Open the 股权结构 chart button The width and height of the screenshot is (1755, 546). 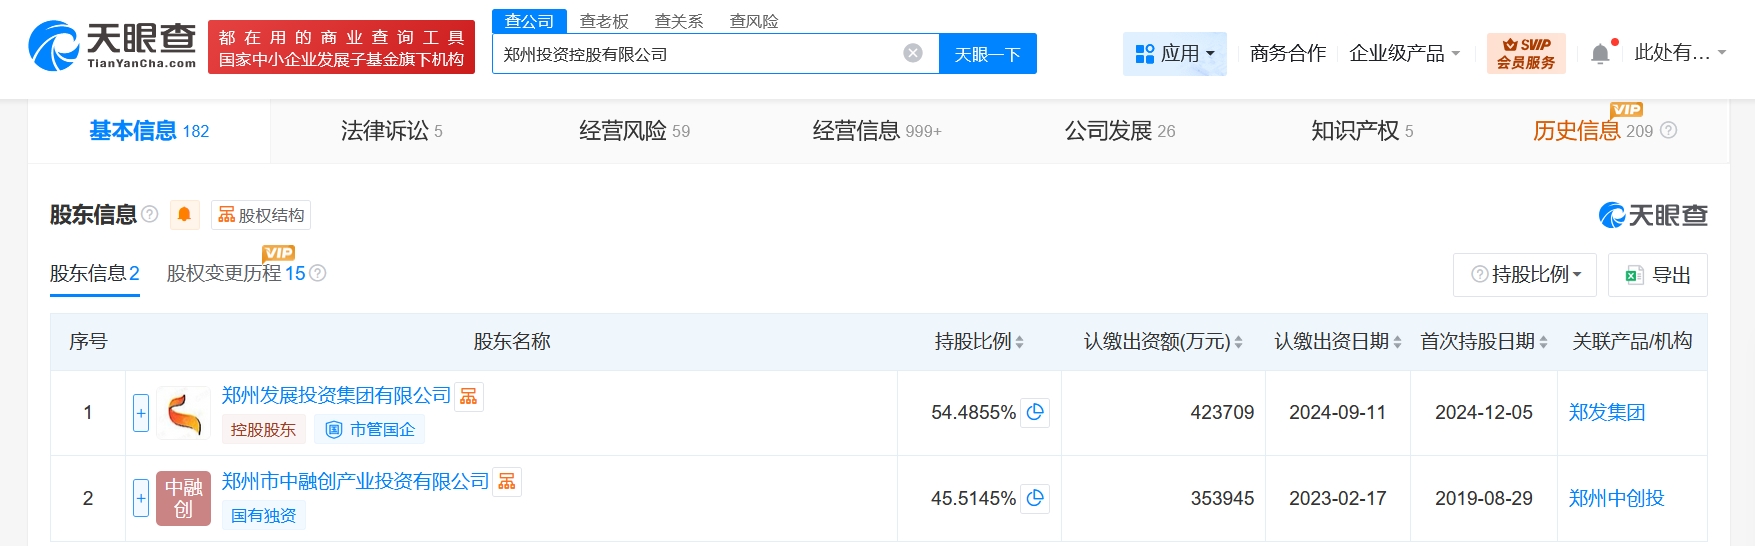coord(261,215)
